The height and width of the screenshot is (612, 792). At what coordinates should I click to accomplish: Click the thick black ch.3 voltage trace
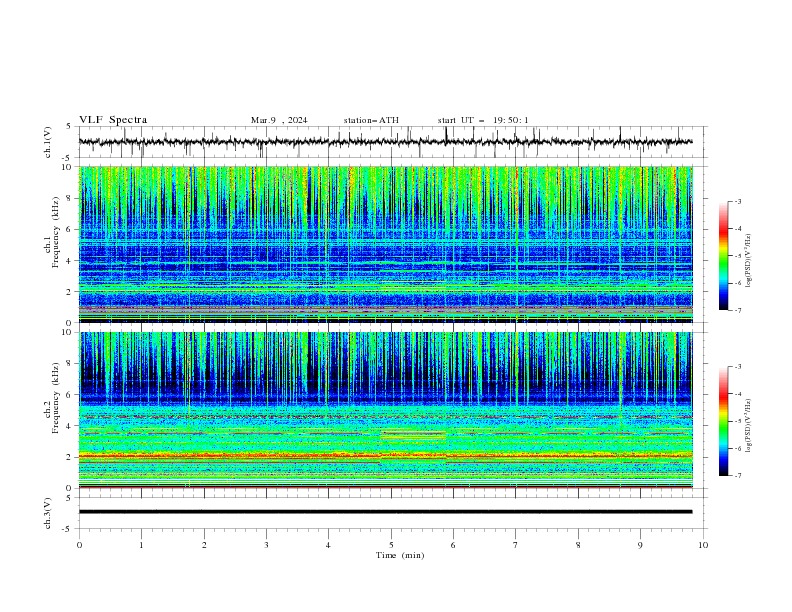tap(385, 512)
